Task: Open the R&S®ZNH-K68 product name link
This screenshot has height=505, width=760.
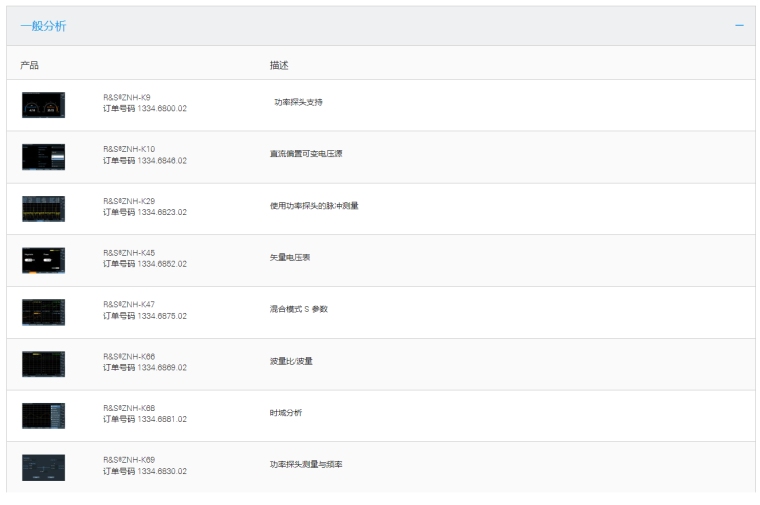Action: point(129,408)
